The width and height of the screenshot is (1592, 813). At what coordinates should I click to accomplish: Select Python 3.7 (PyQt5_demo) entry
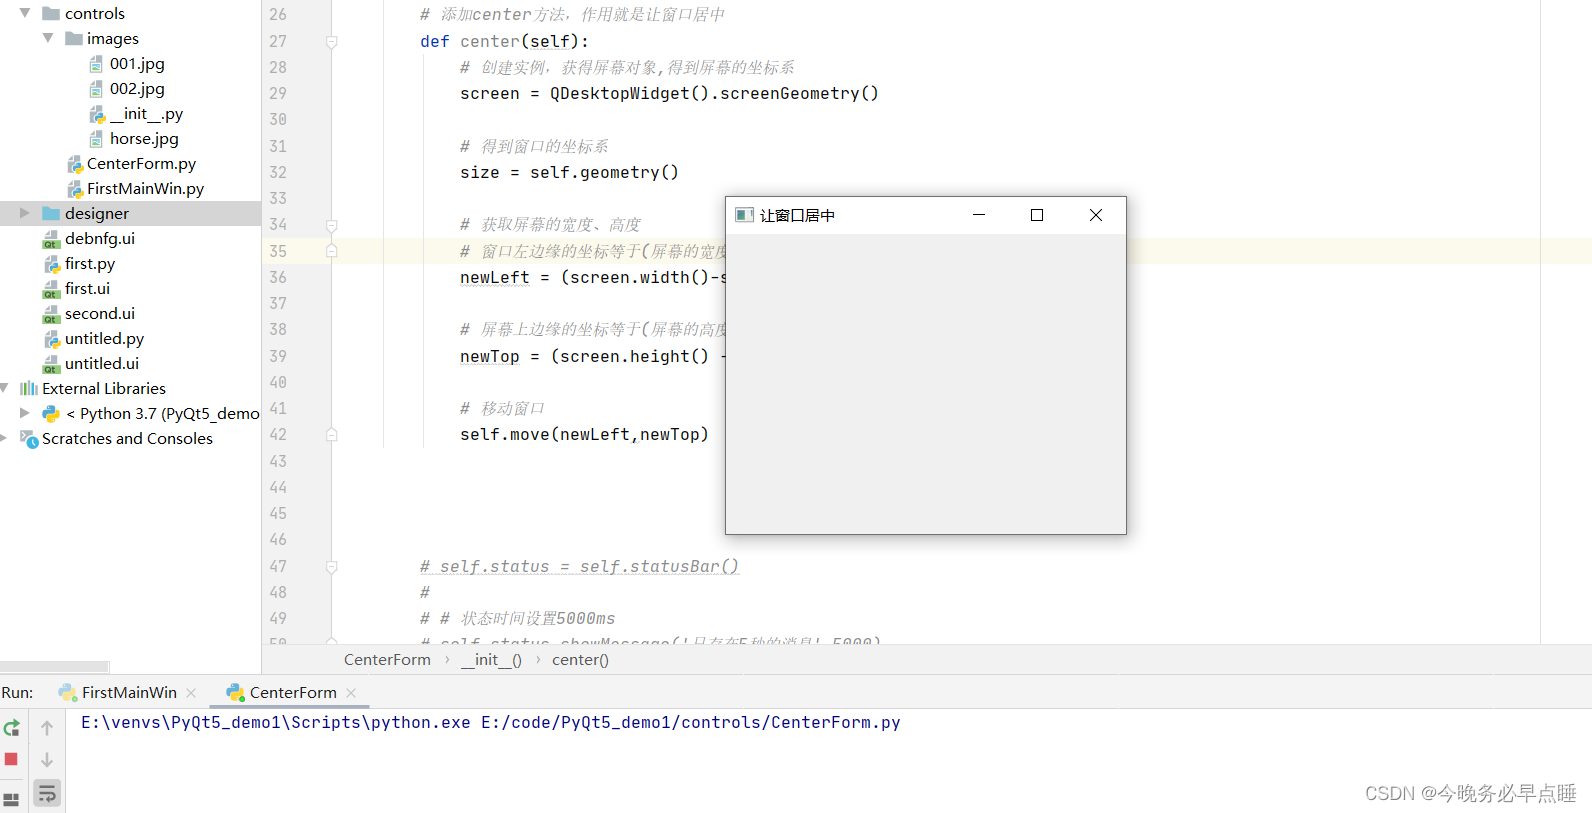[x=163, y=413]
